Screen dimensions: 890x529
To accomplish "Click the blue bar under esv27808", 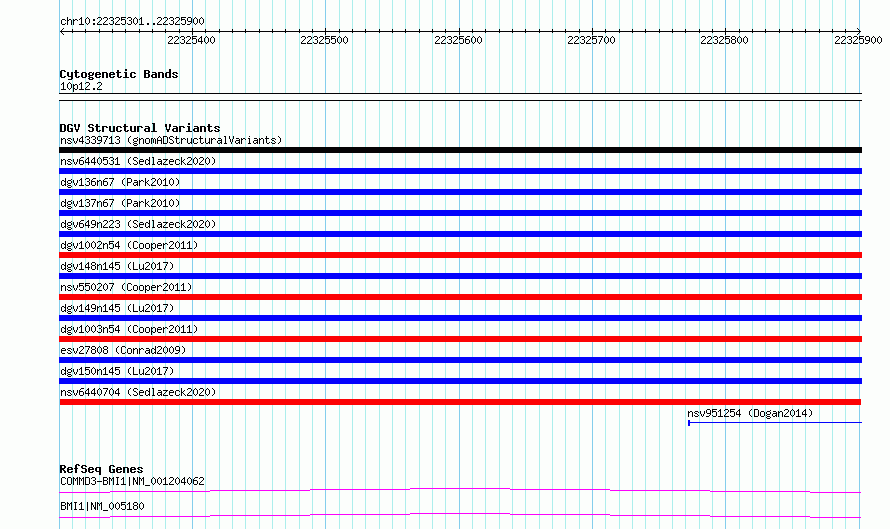I will 460,360.
